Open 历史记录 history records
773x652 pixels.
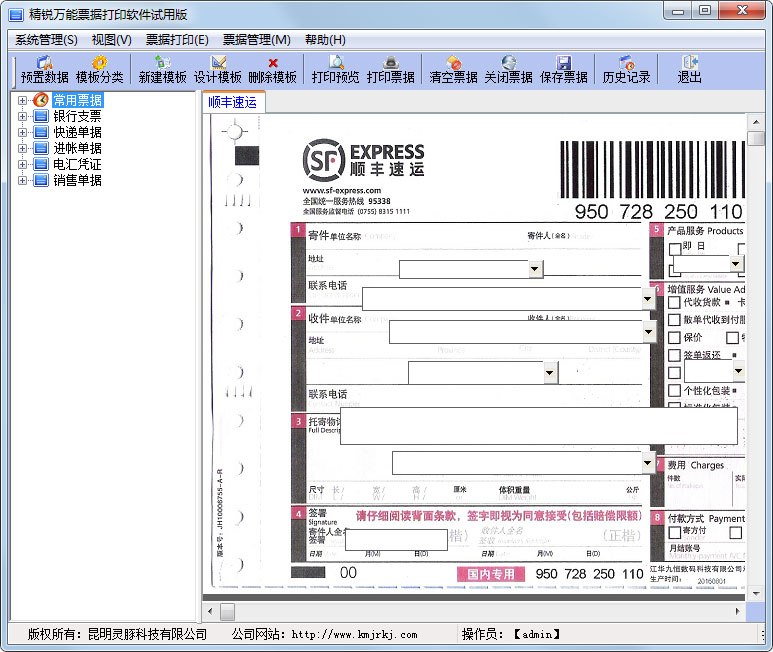click(x=626, y=70)
